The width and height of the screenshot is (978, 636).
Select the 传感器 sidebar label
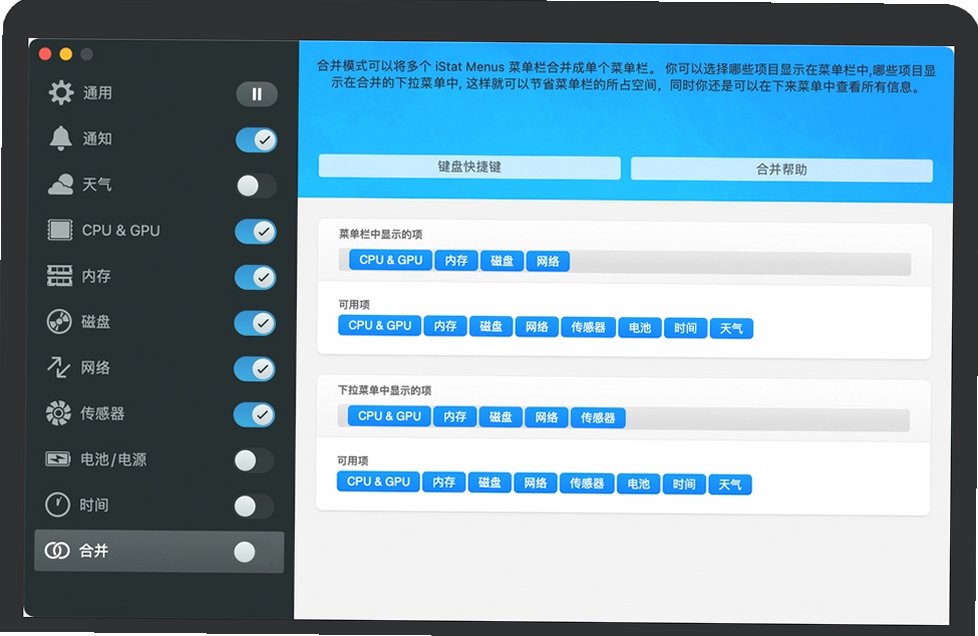pos(102,413)
